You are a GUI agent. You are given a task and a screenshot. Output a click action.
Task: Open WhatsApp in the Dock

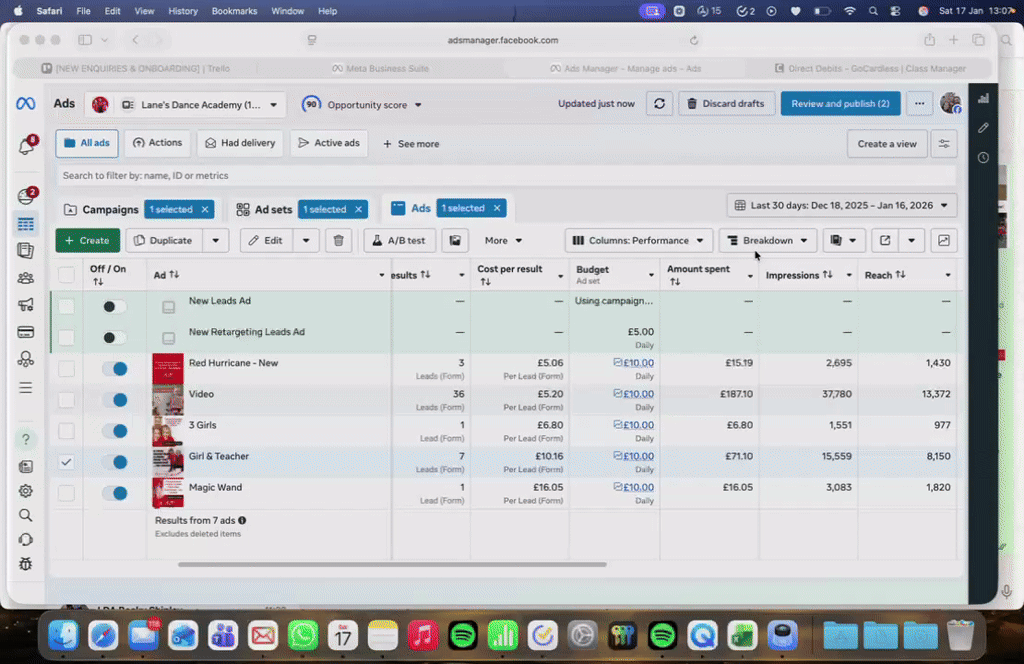pyautogui.click(x=303, y=635)
